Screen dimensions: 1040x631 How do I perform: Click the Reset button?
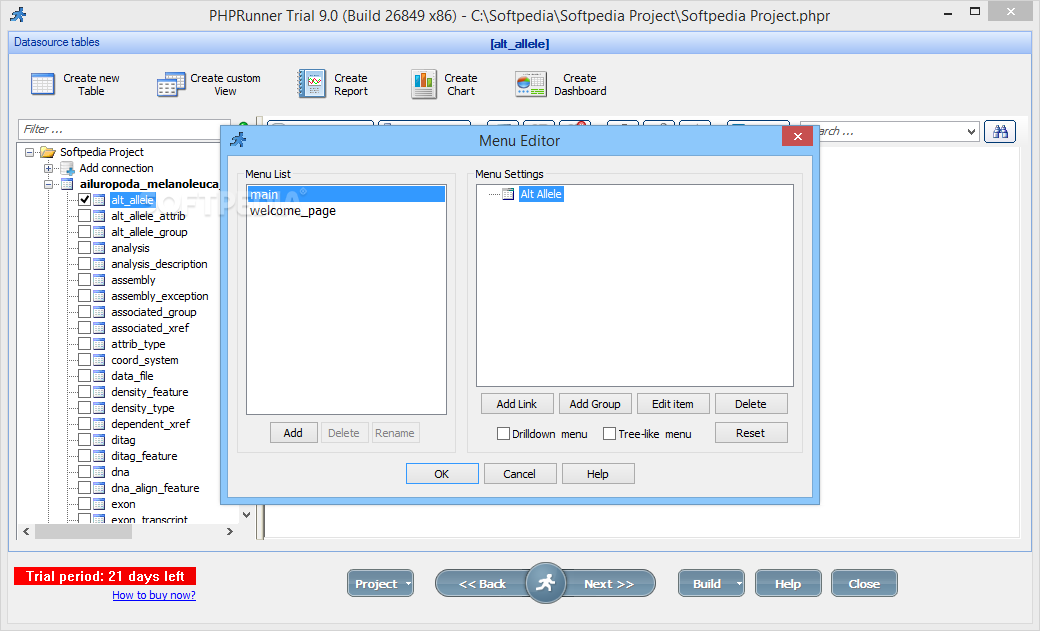click(x=751, y=433)
